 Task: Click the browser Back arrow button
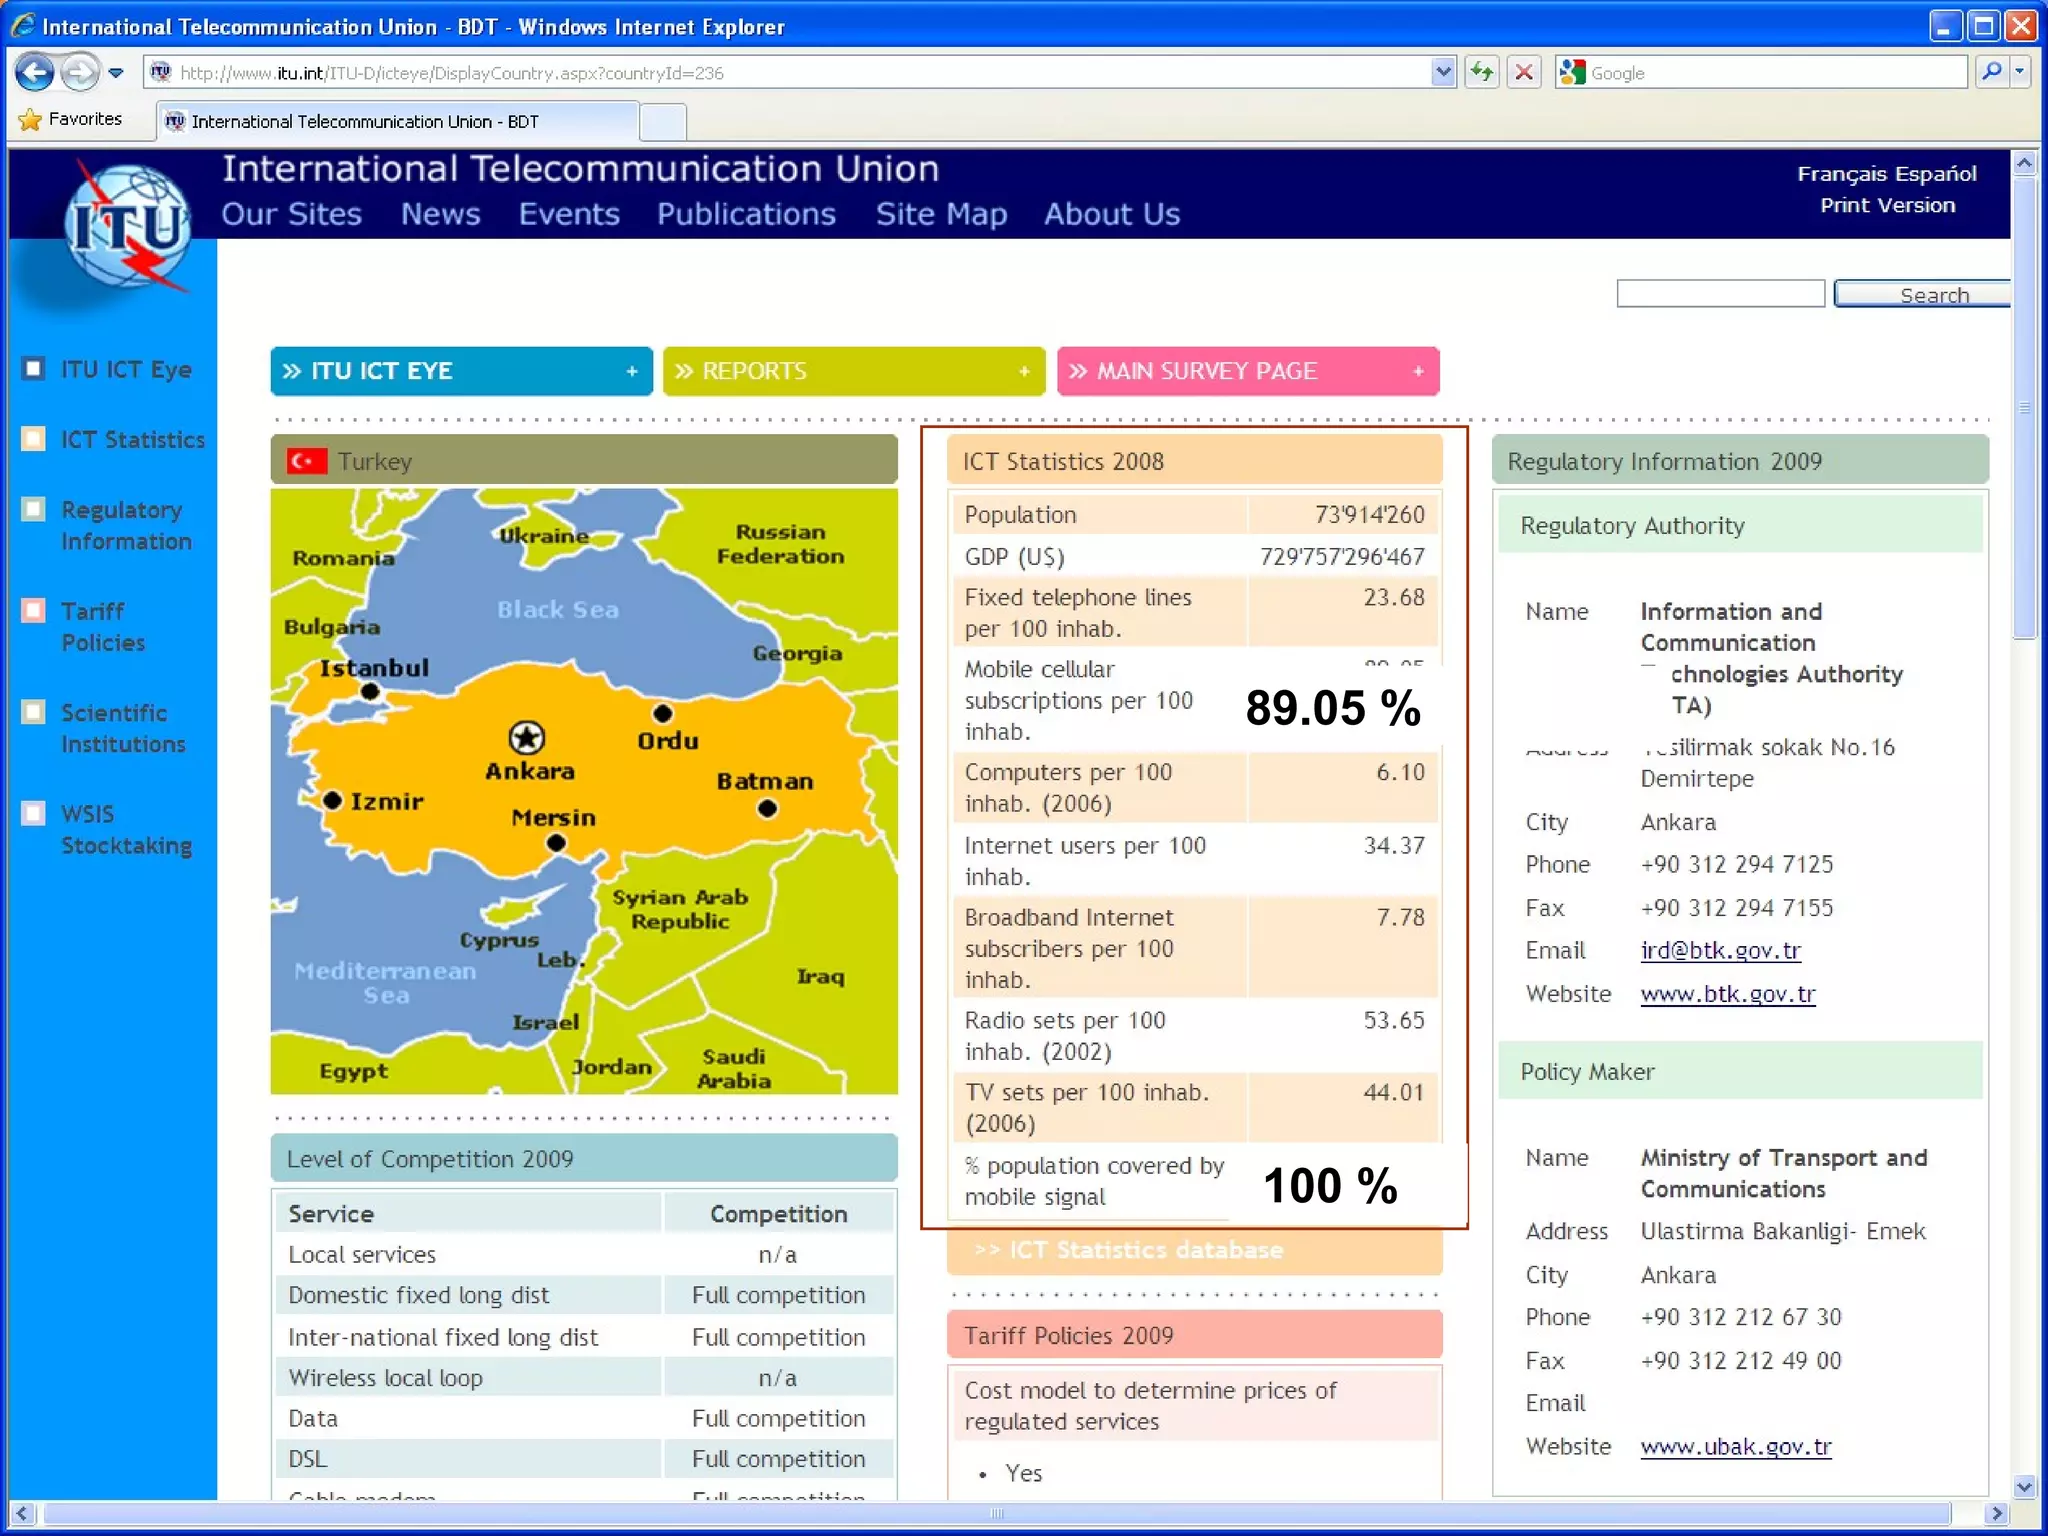pyautogui.click(x=35, y=73)
